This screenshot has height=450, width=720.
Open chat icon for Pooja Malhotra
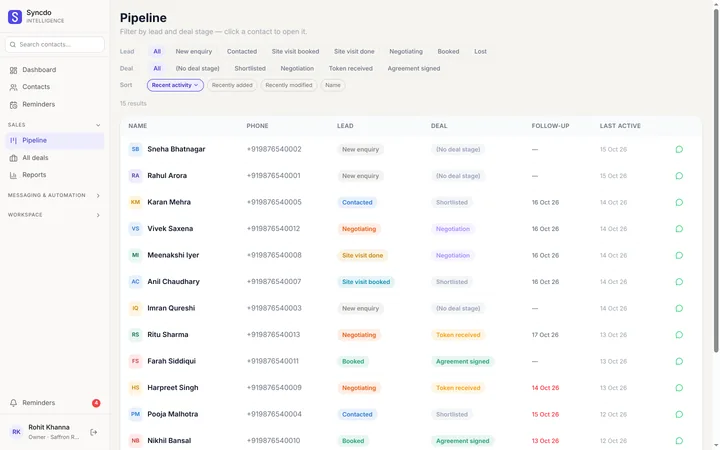(679, 414)
